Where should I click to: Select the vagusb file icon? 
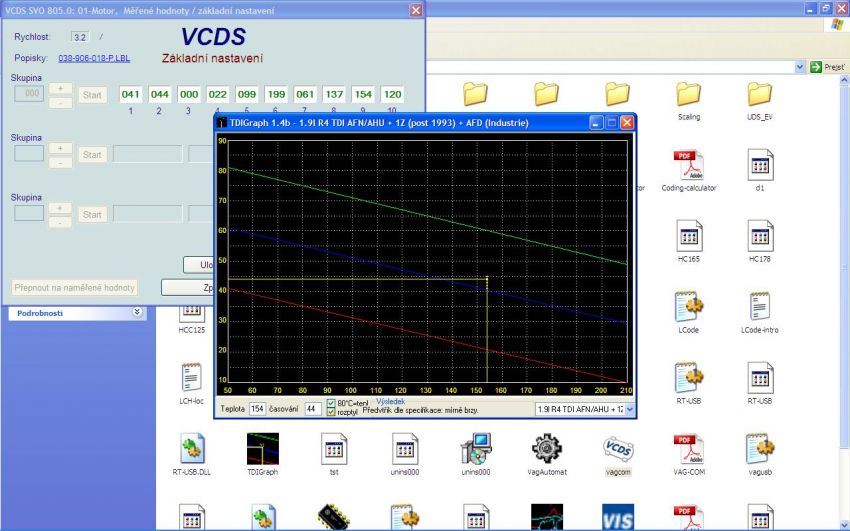[x=759, y=449]
